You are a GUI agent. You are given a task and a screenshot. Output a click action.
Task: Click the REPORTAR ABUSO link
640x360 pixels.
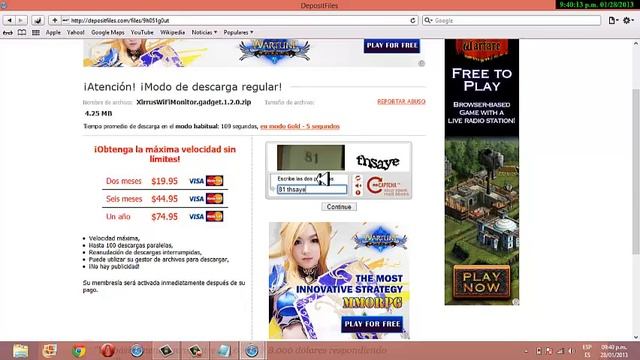(401, 101)
